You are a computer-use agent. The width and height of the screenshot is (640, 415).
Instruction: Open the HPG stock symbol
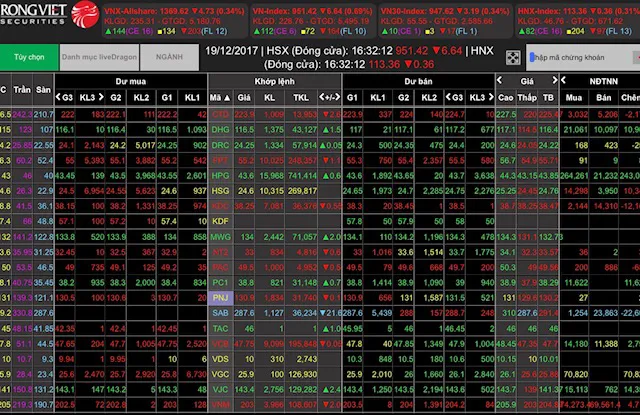tap(220, 175)
